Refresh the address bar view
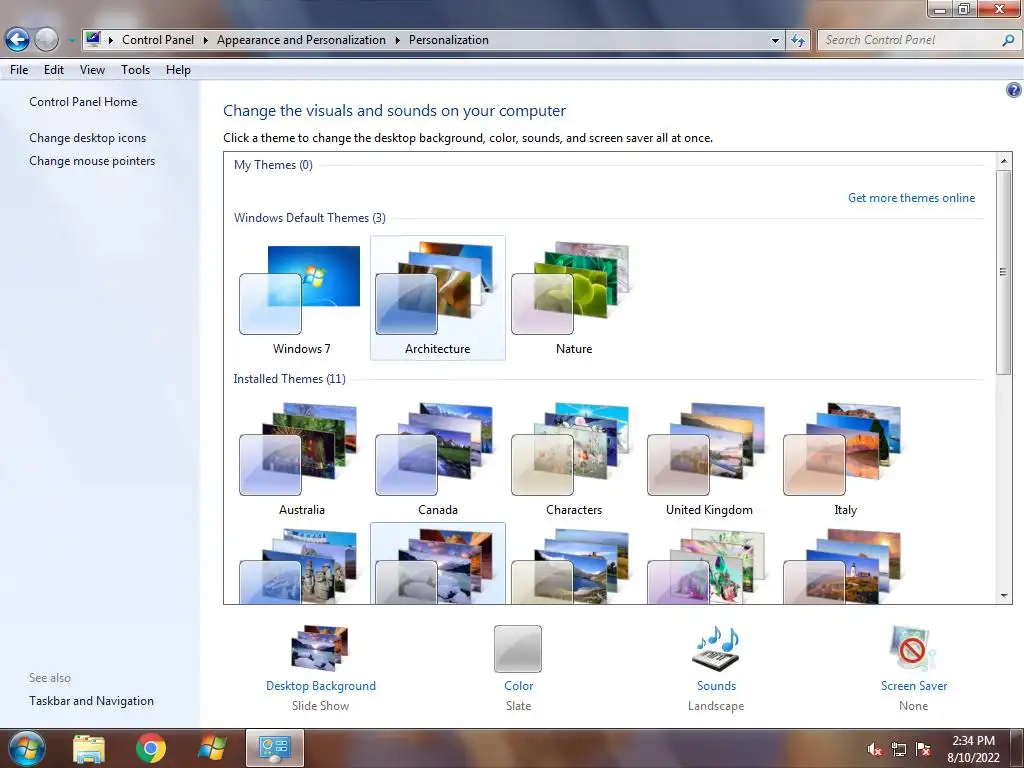This screenshot has height=768, width=1024. (x=797, y=40)
